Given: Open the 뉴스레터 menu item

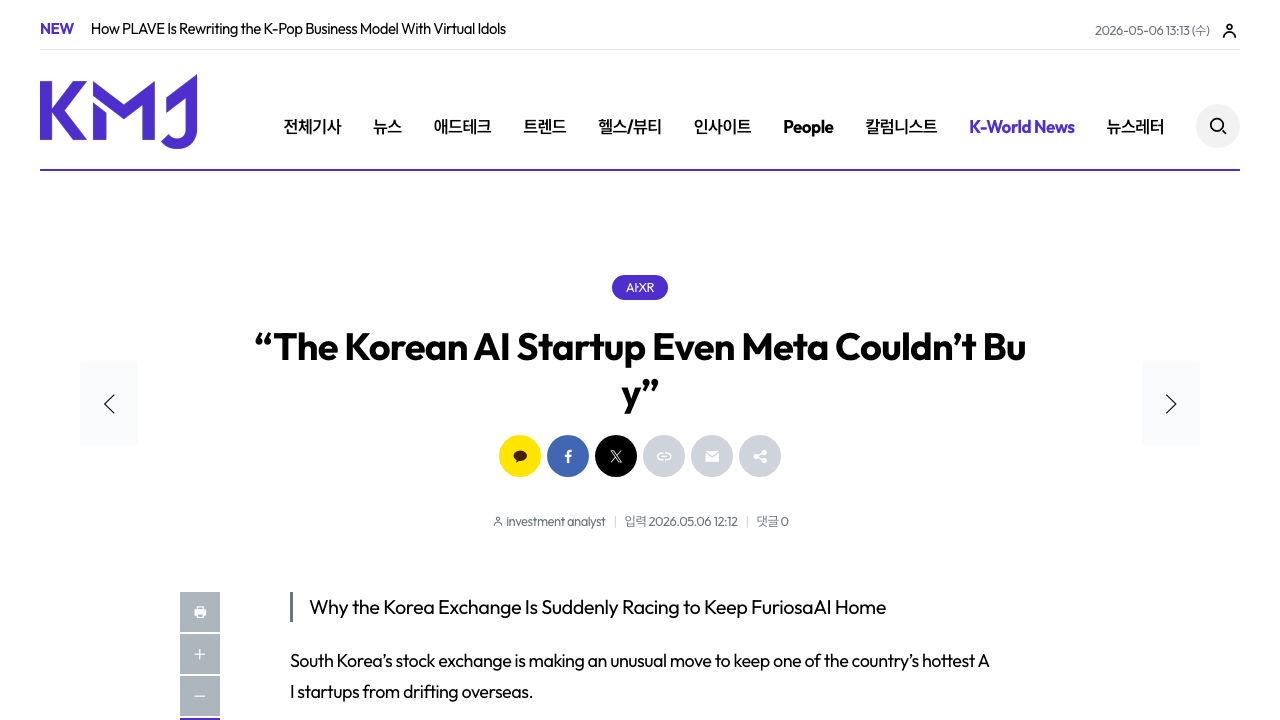Looking at the screenshot, I should pyautogui.click(x=1135, y=127).
